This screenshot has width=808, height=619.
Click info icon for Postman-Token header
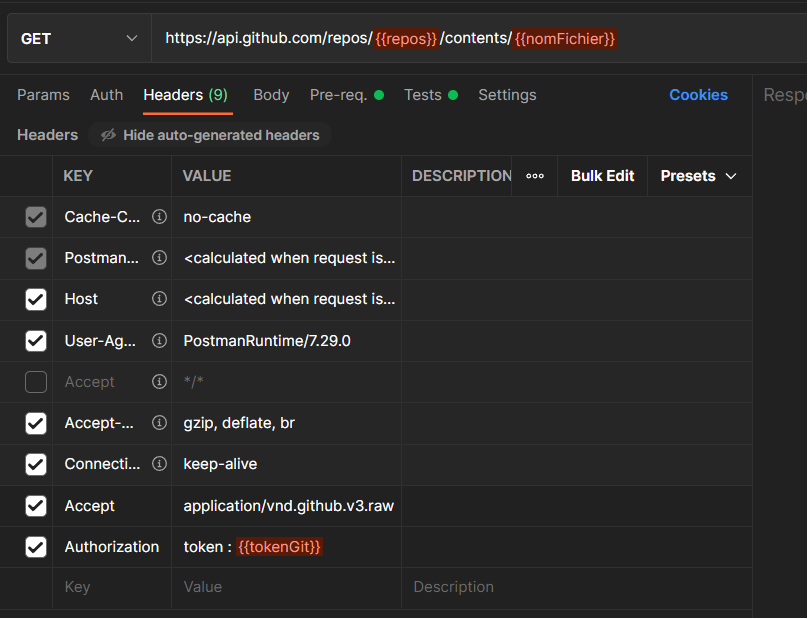[x=159, y=257]
